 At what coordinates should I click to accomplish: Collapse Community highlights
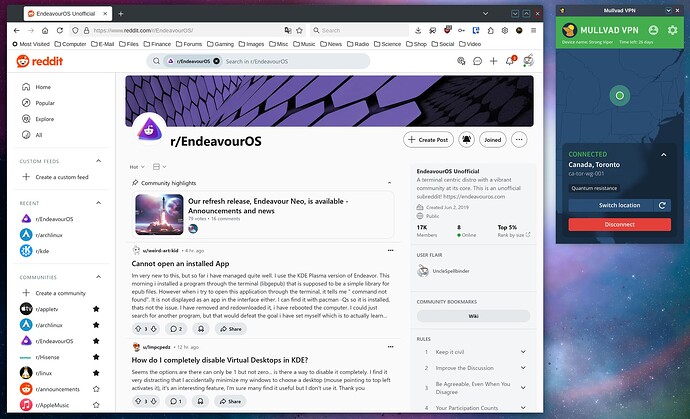[x=389, y=183]
